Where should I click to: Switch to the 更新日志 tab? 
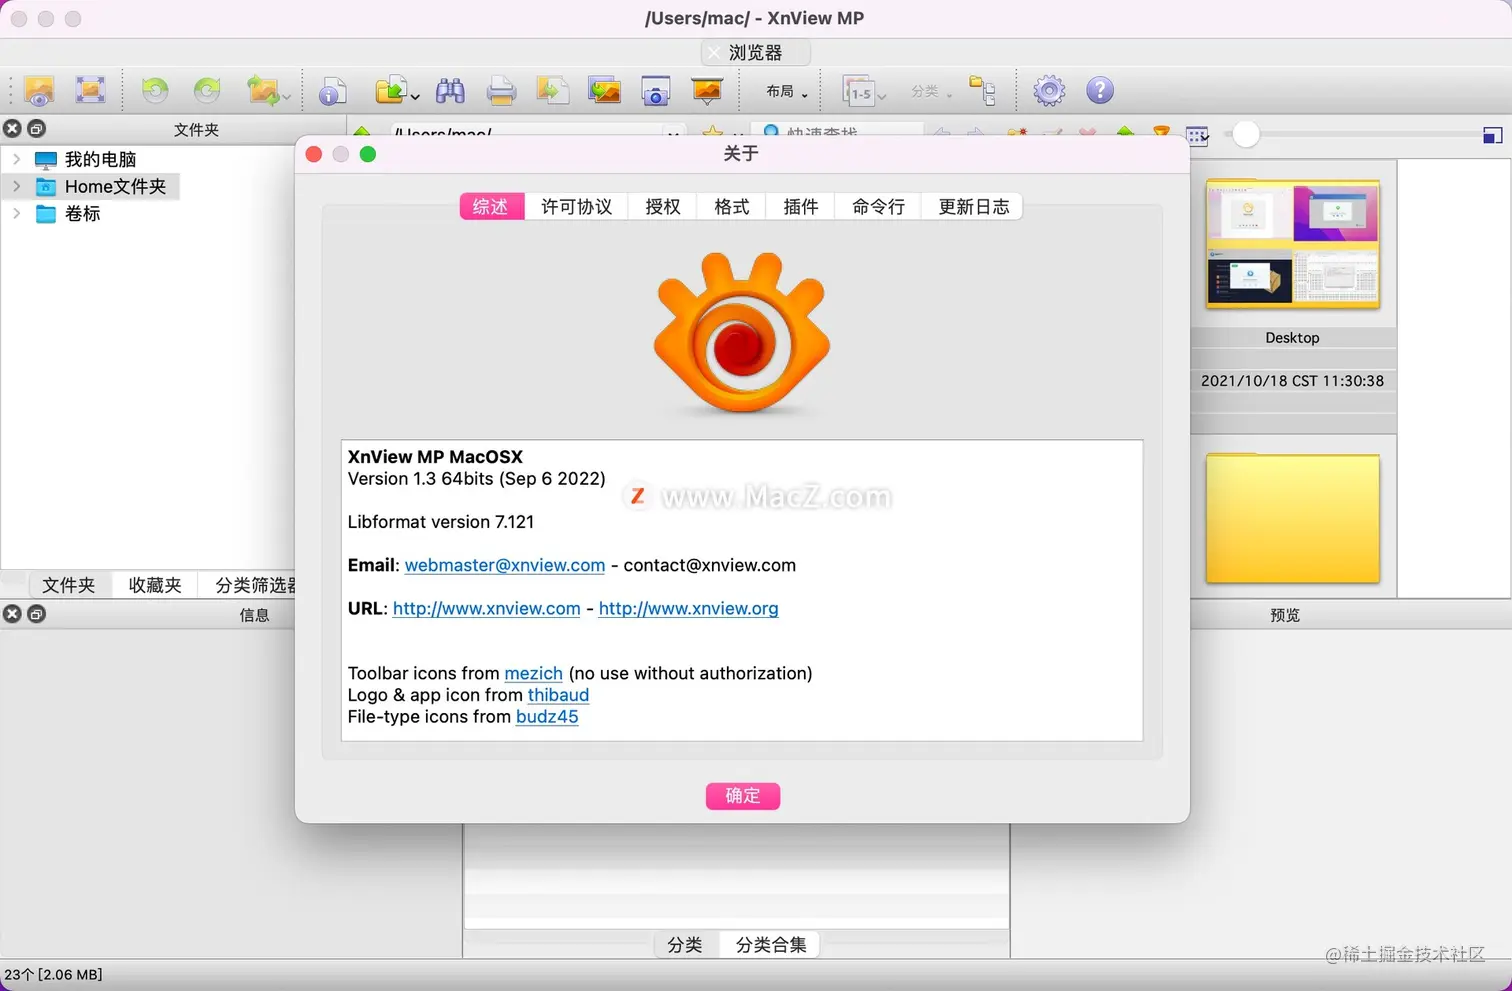coord(973,207)
